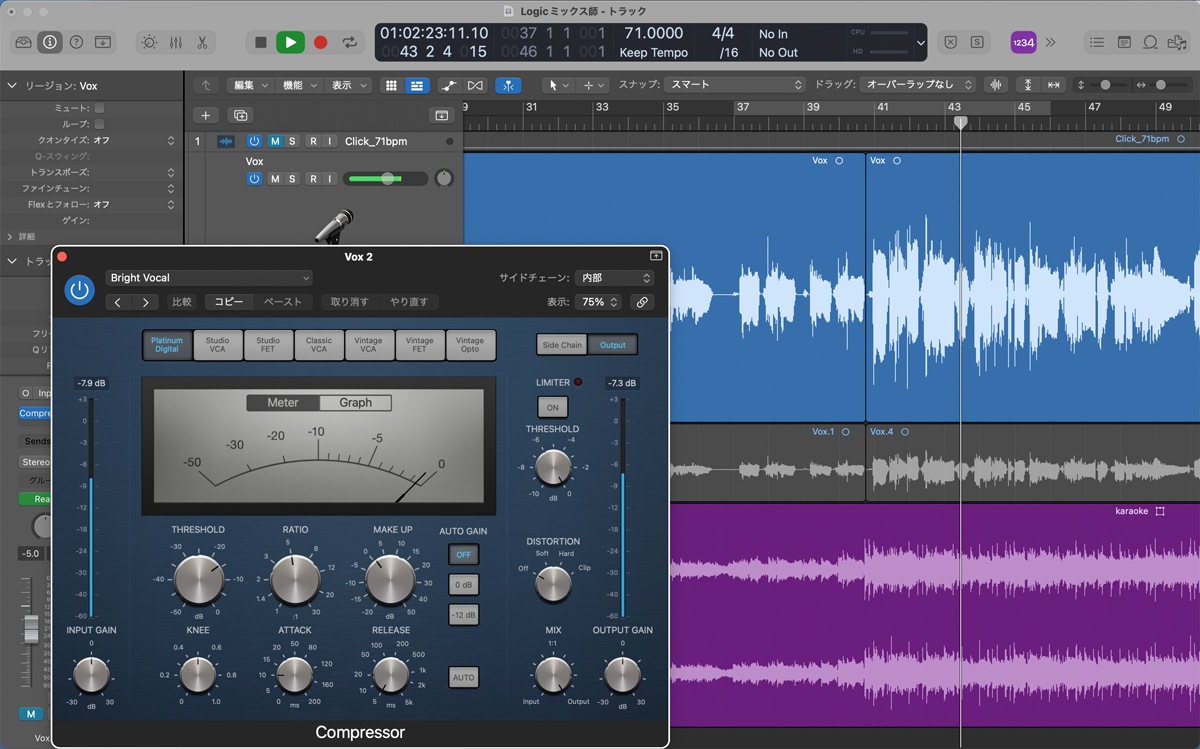Viewport: 1200px width, 749px height.
Task: Click the horizontal auto zoom button
Action: point(1053,85)
